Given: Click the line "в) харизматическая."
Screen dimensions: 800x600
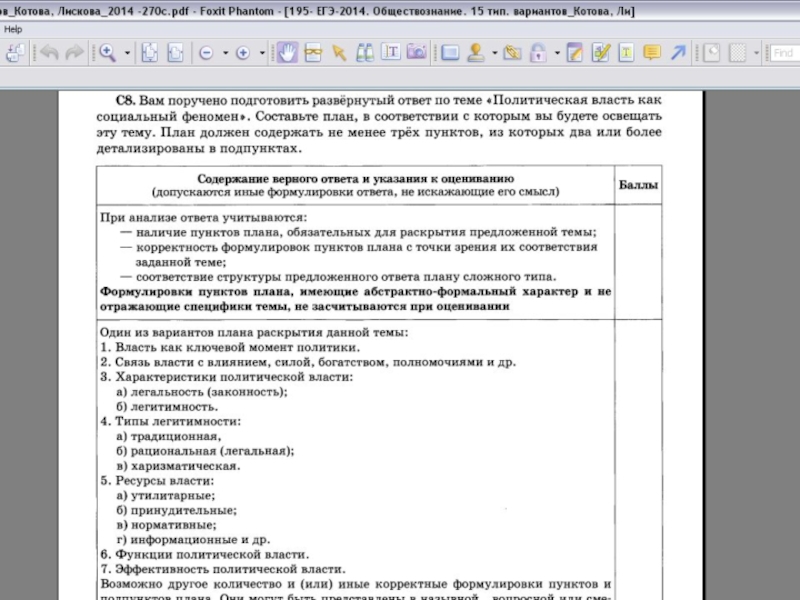Looking at the screenshot, I should pos(178,466).
